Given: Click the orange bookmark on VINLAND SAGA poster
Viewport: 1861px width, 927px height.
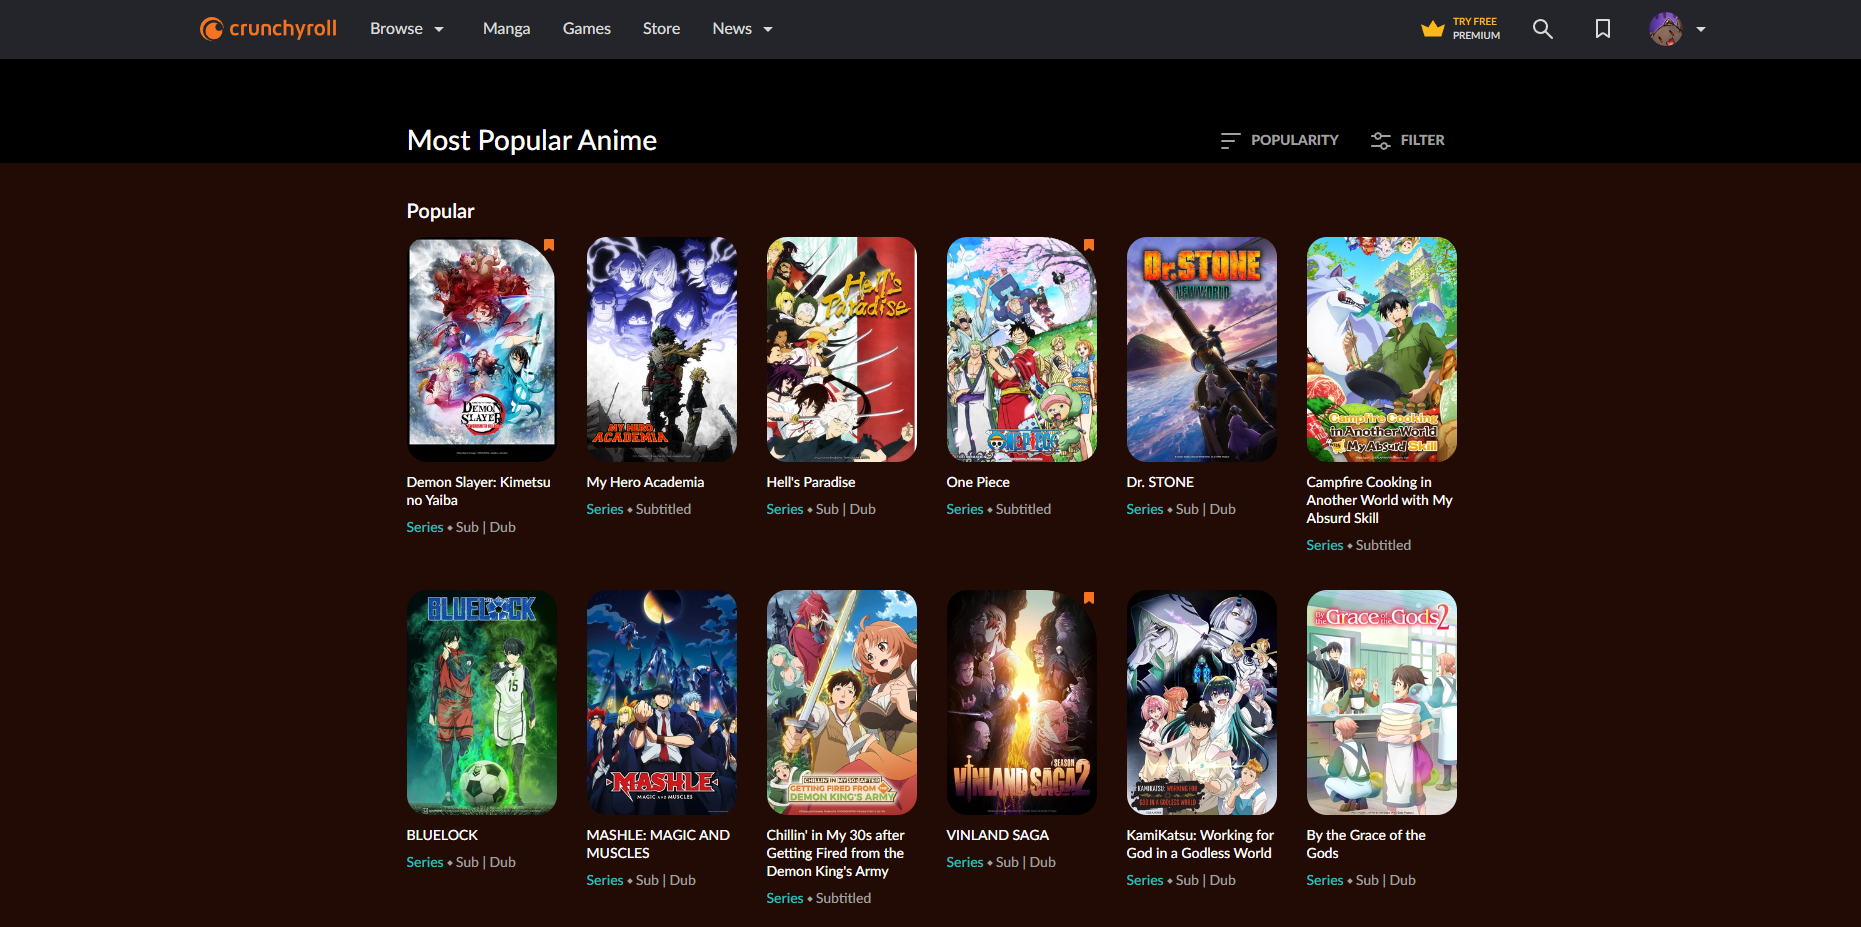Looking at the screenshot, I should [1089, 598].
